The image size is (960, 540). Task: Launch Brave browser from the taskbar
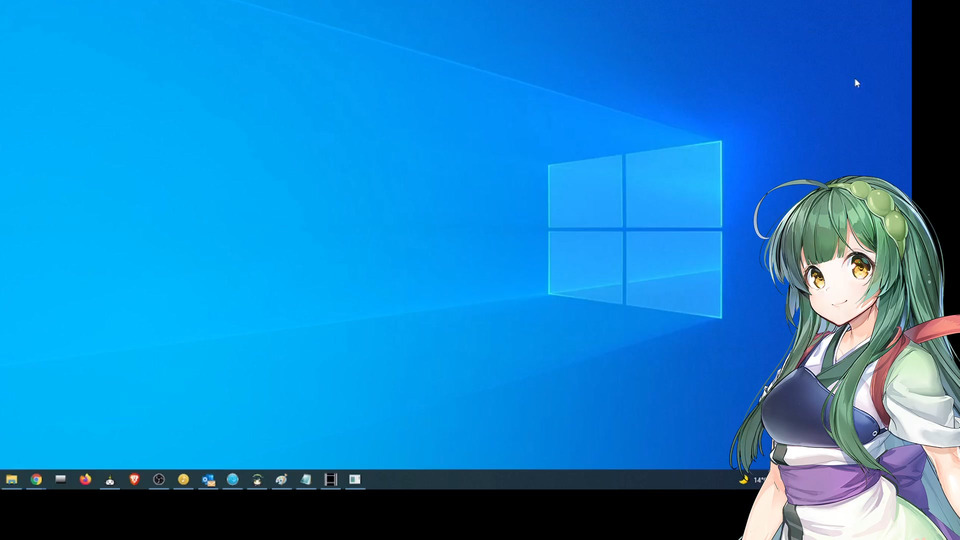(x=134, y=479)
